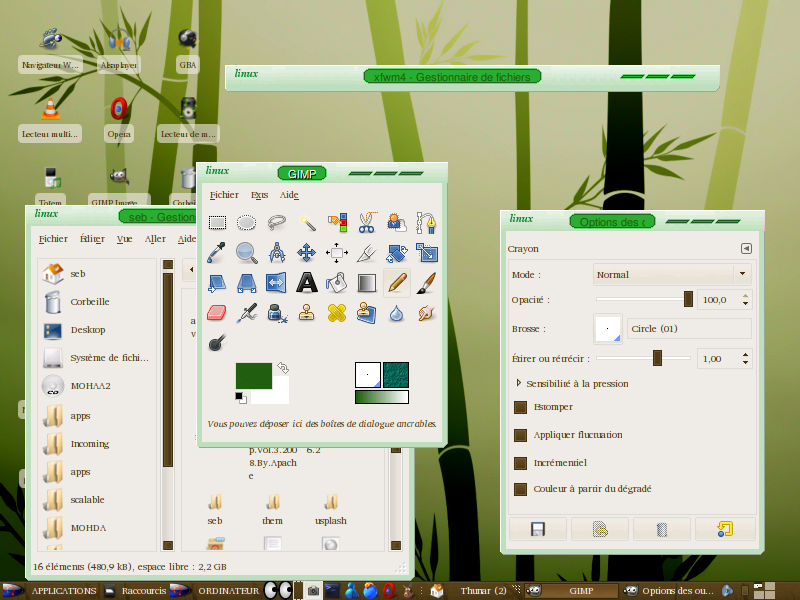This screenshot has height=600, width=800.
Task: Select the Clone stamp tool
Action: click(307, 313)
